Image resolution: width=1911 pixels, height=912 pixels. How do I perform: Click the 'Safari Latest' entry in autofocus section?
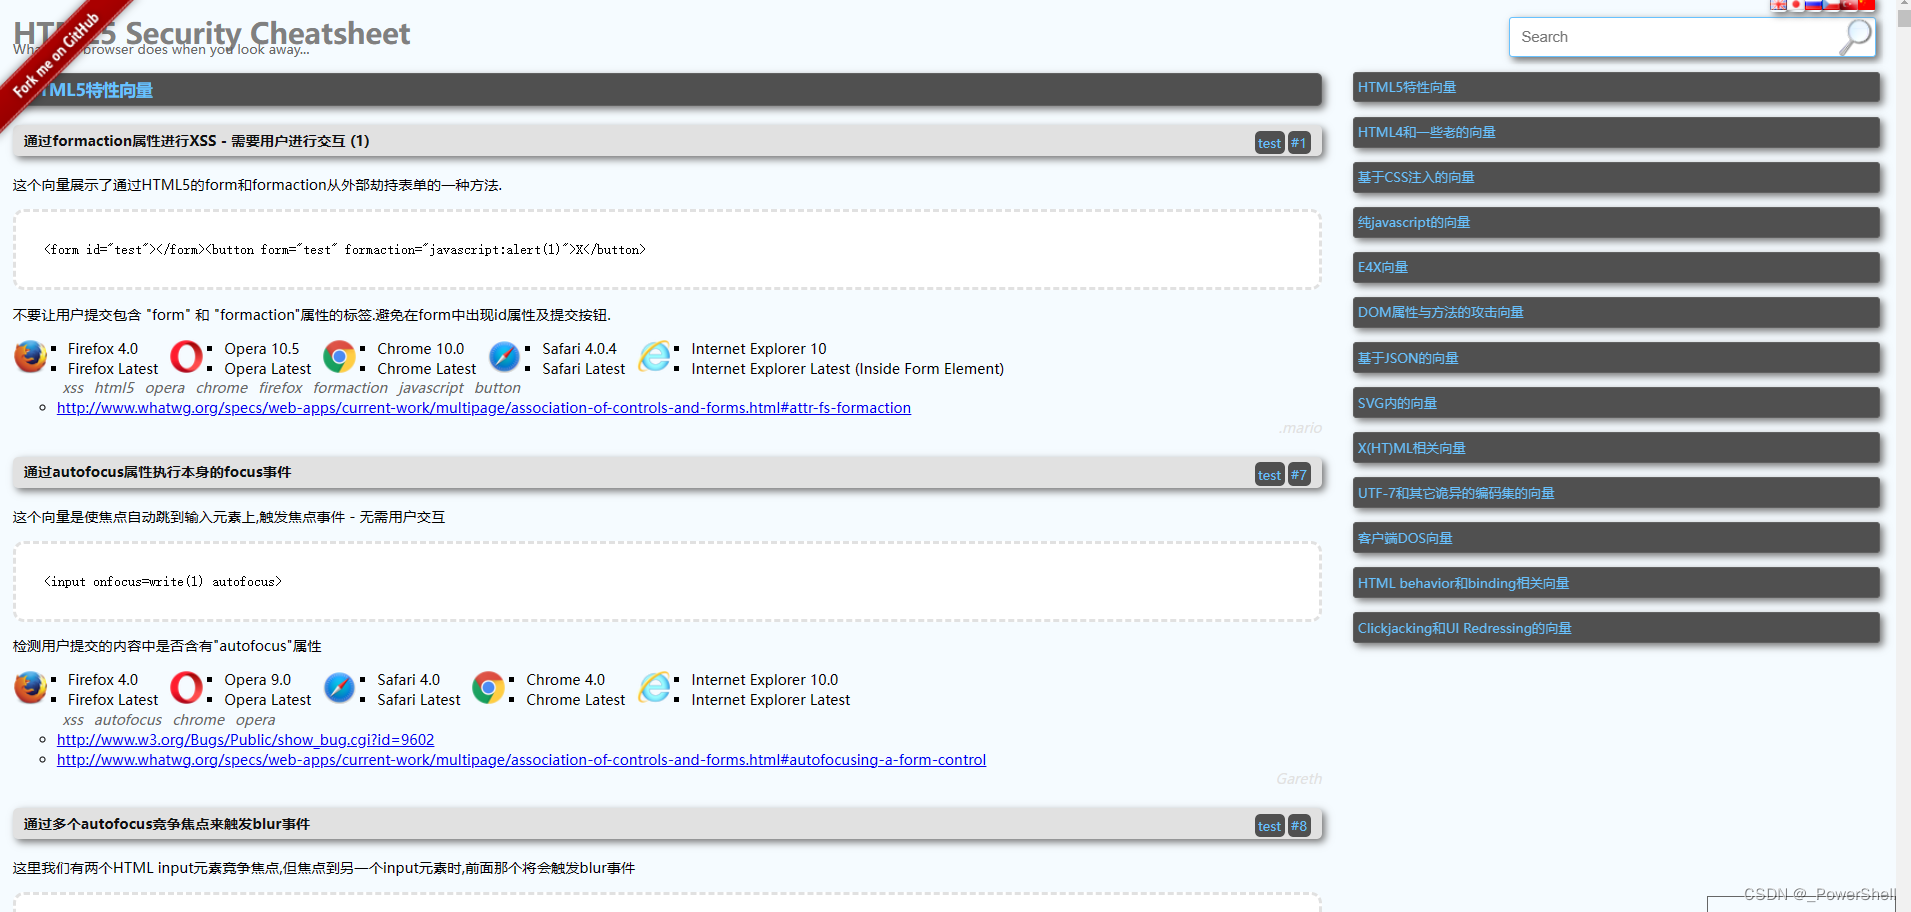[419, 700]
